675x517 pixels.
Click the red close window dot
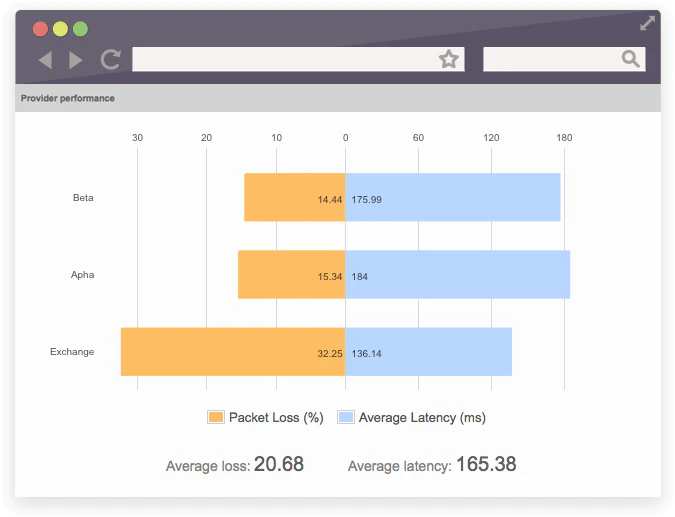pyautogui.click(x=40, y=29)
